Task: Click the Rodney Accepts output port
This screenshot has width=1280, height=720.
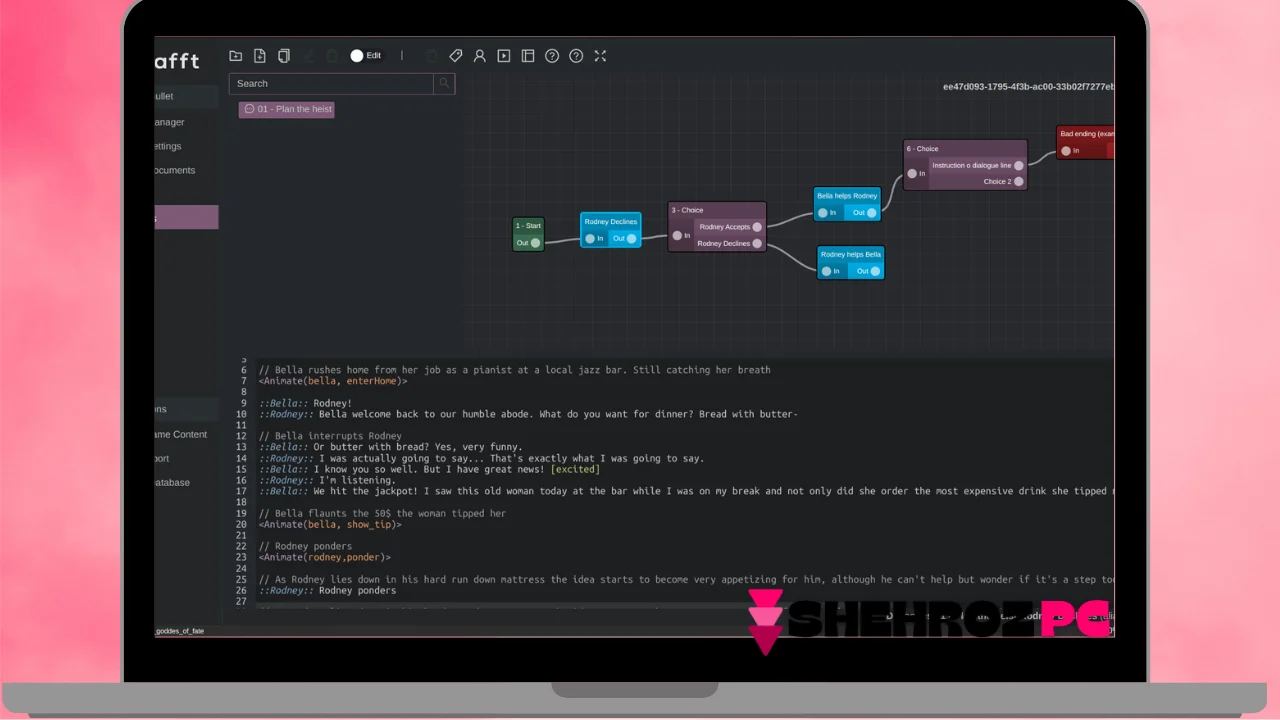Action: click(x=757, y=227)
